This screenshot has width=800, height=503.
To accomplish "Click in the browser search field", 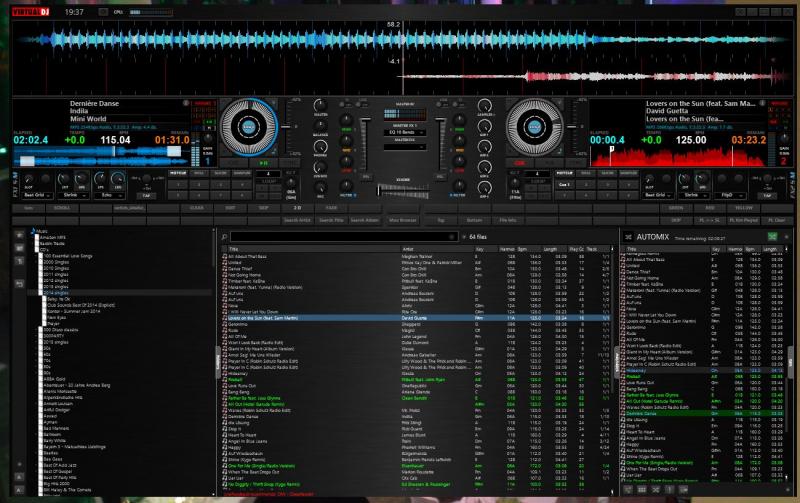I will pos(343,237).
